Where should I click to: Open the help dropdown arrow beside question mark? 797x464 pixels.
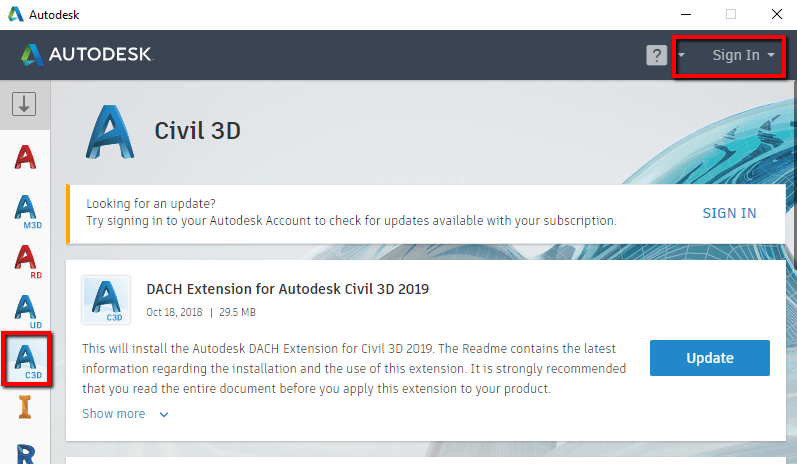[x=681, y=56]
